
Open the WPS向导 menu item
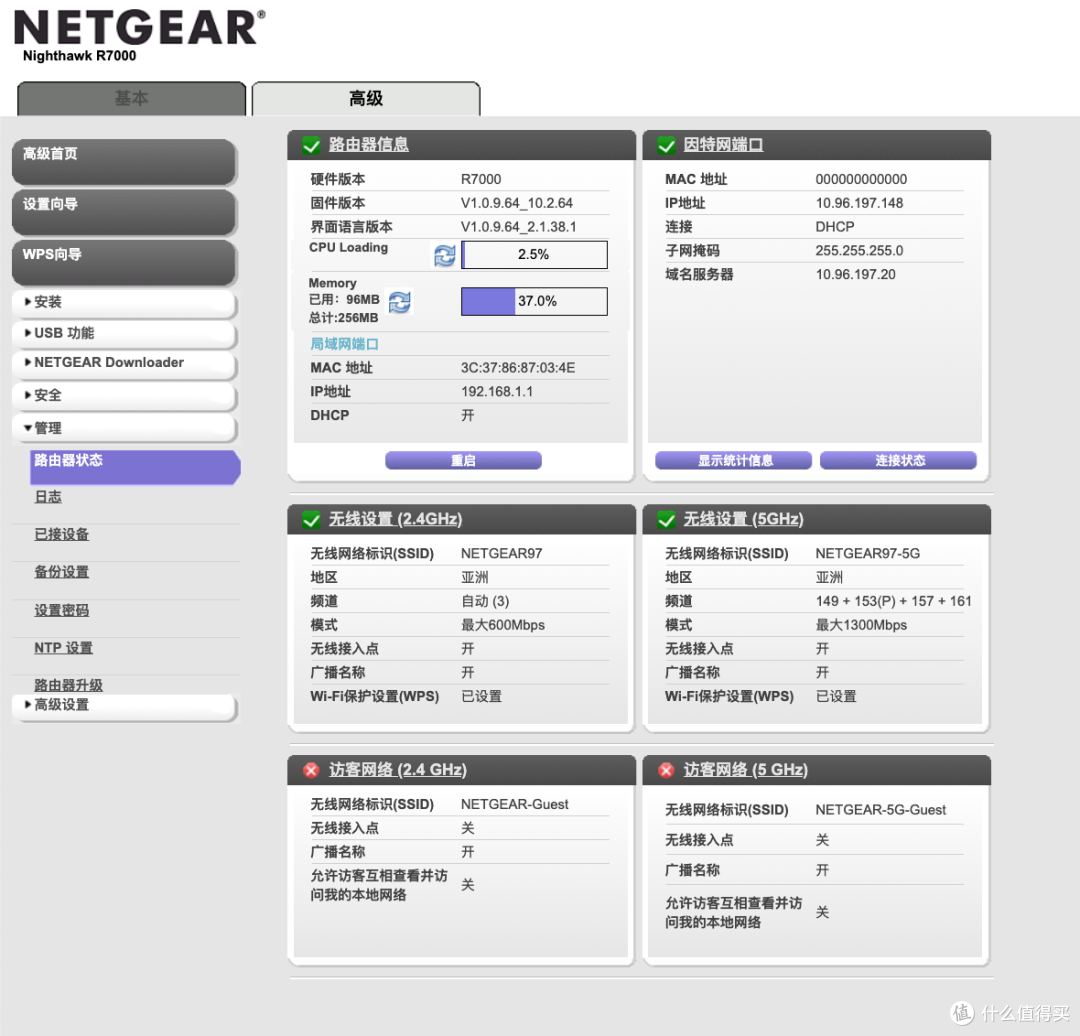pyautogui.click(x=124, y=262)
